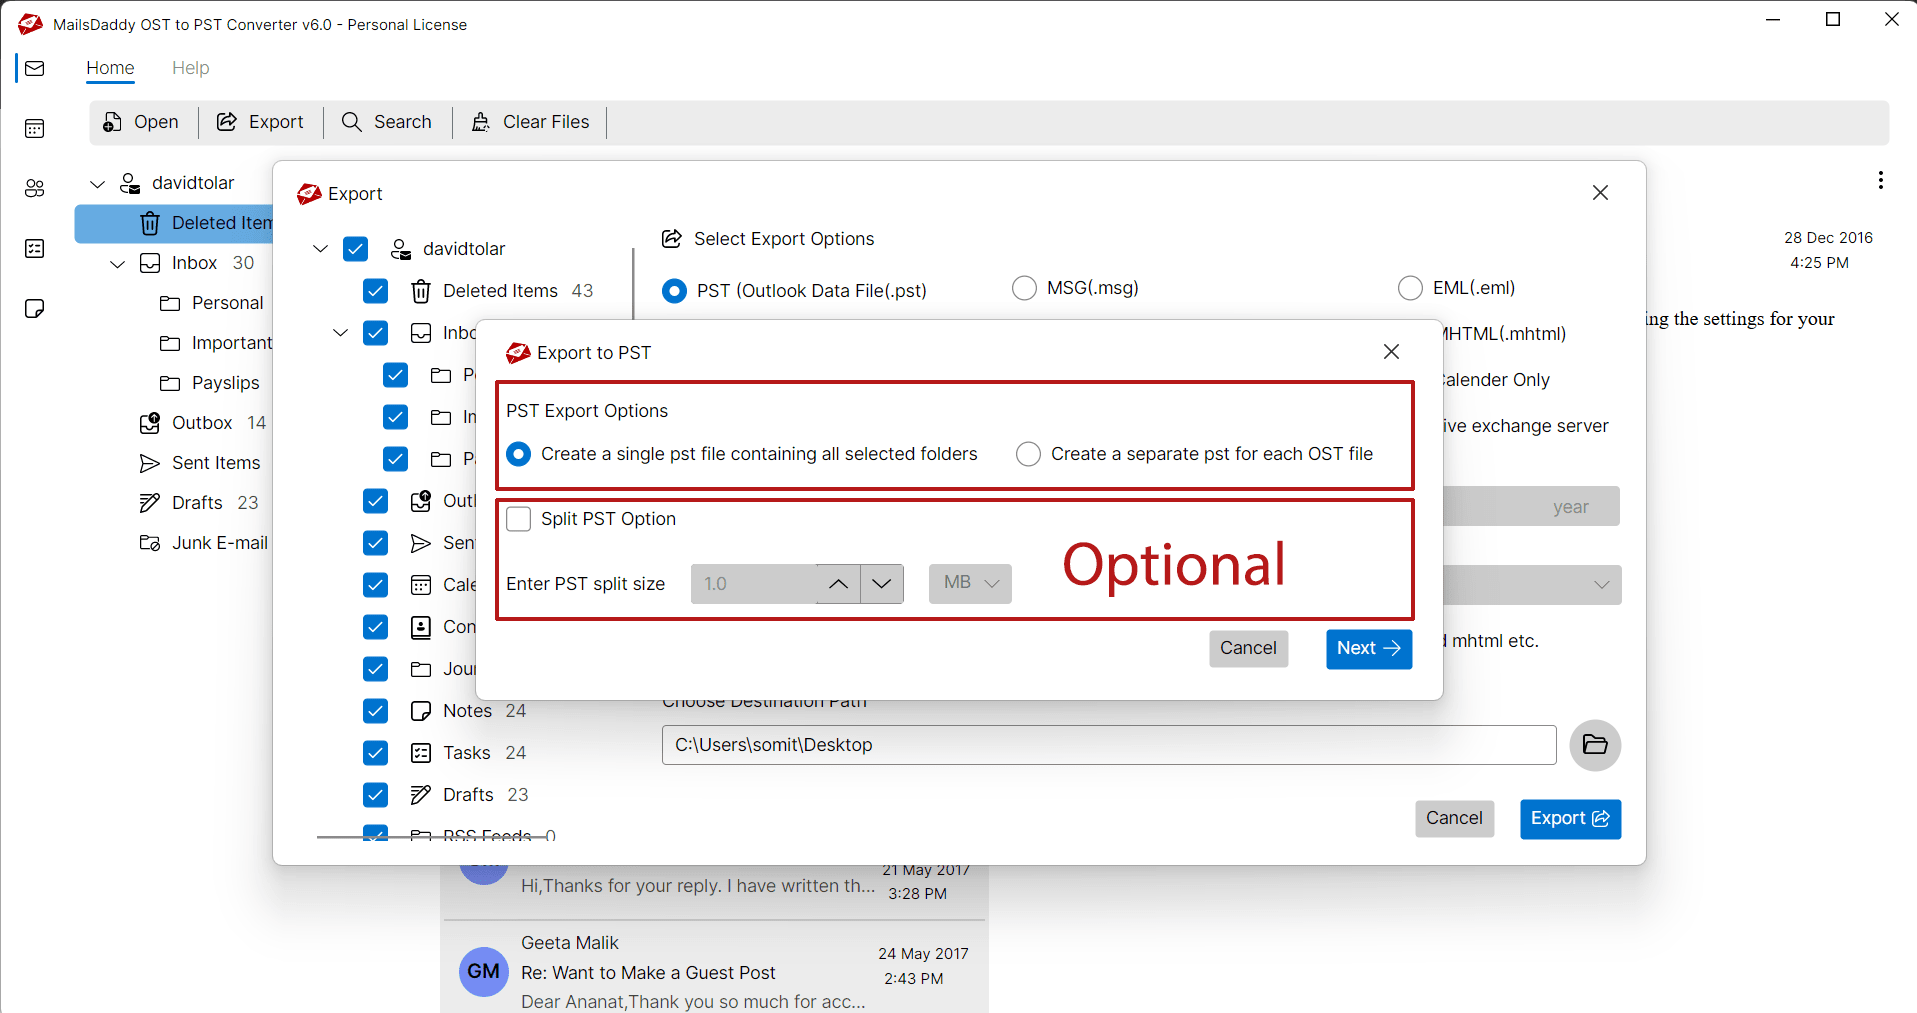Select separate pst for each OST file
Viewport: 1917px width, 1013px height.
point(1028,454)
